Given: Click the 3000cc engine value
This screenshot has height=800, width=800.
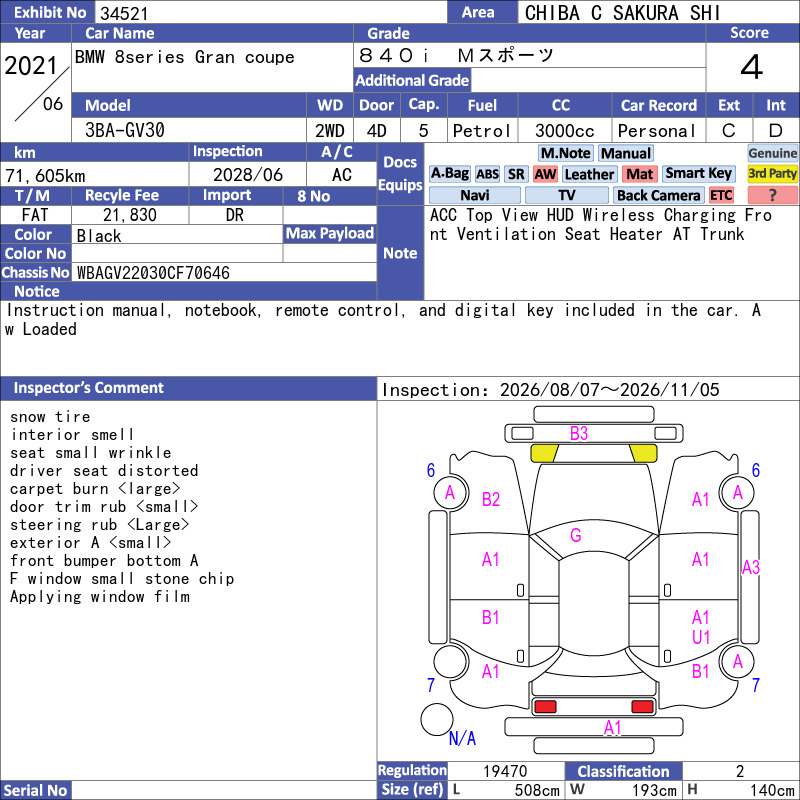Looking at the screenshot, I should (x=564, y=131).
